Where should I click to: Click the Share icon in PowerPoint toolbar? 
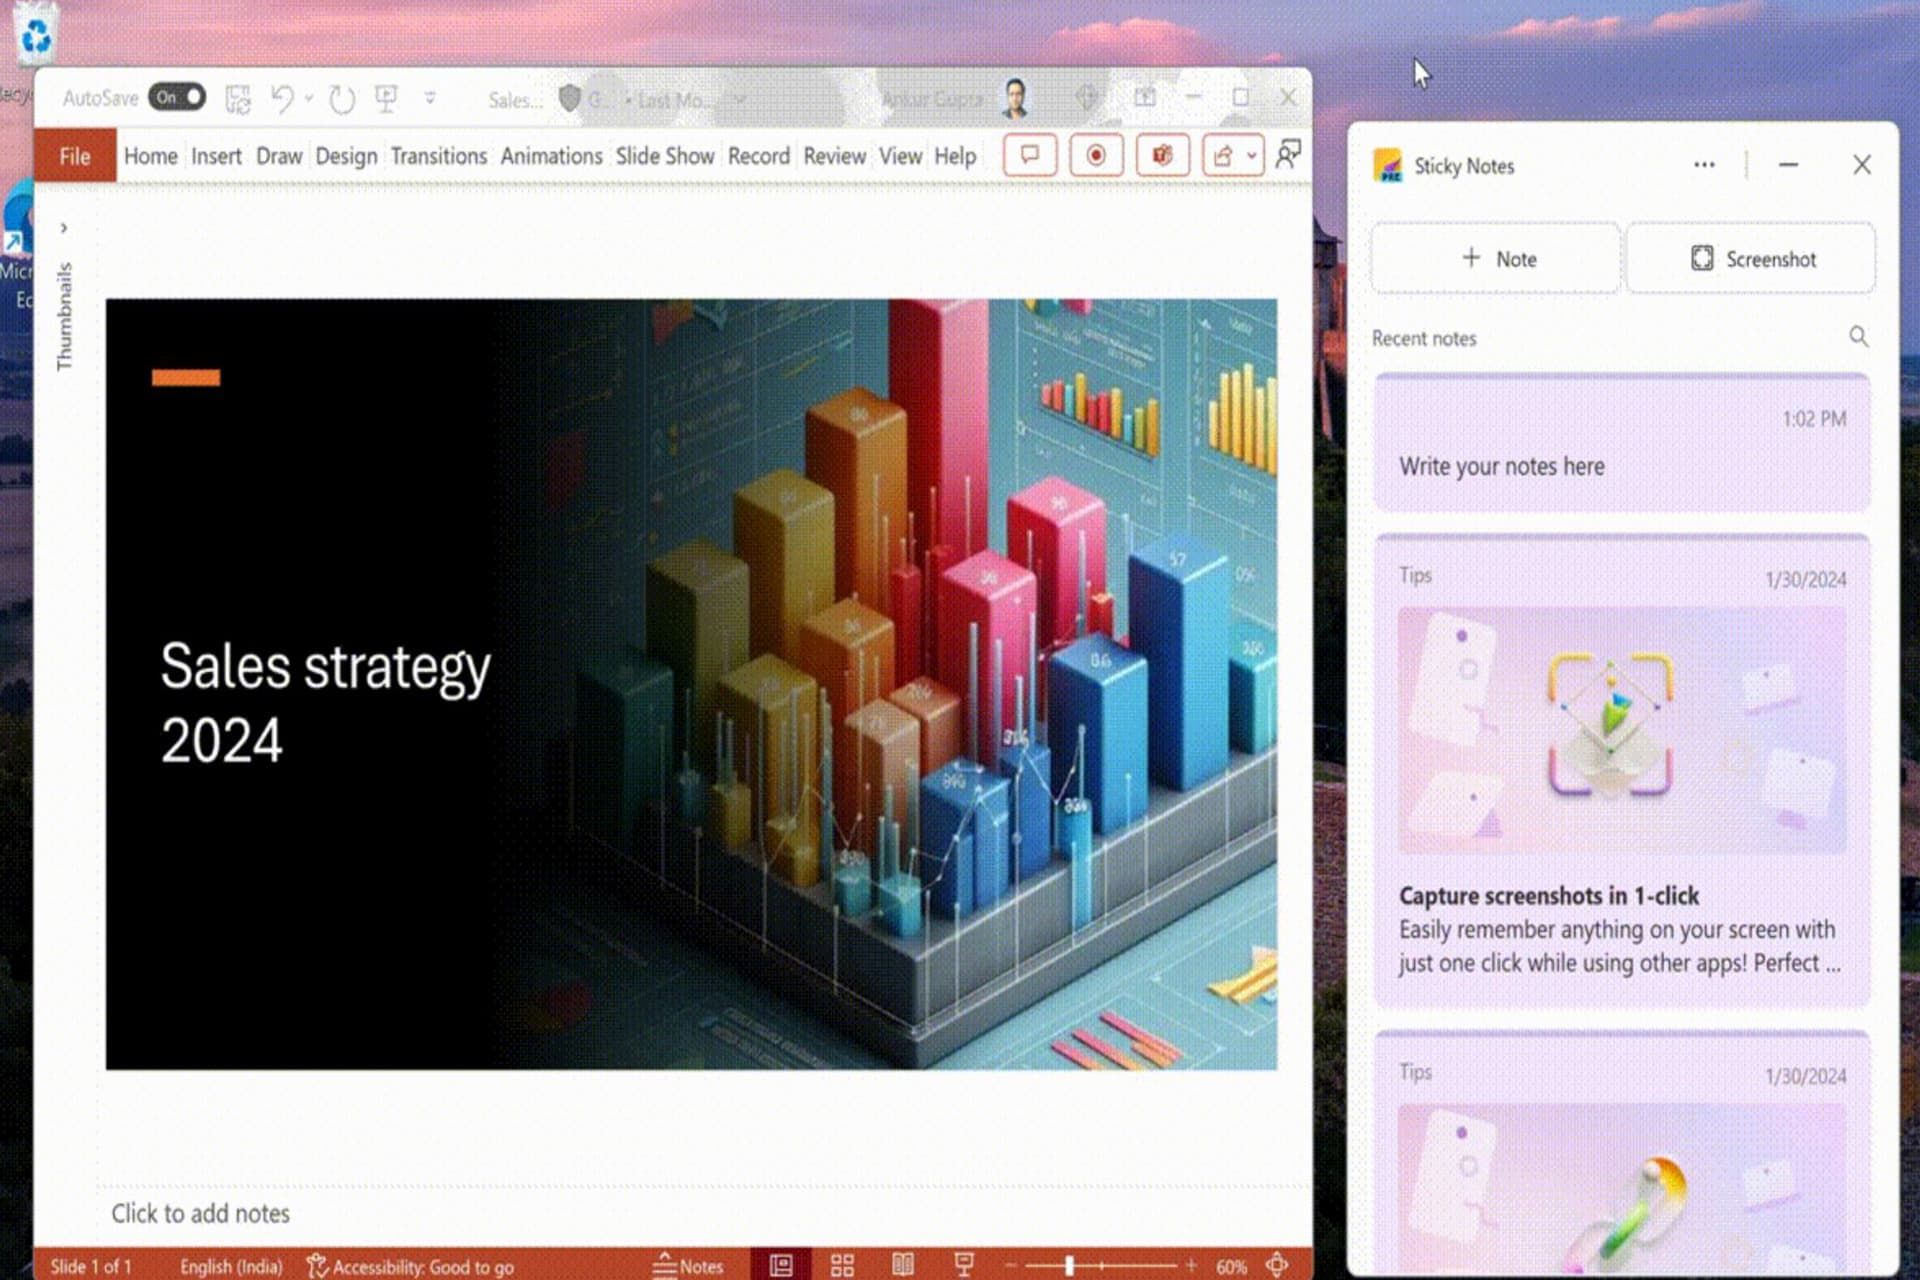coord(1221,156)
